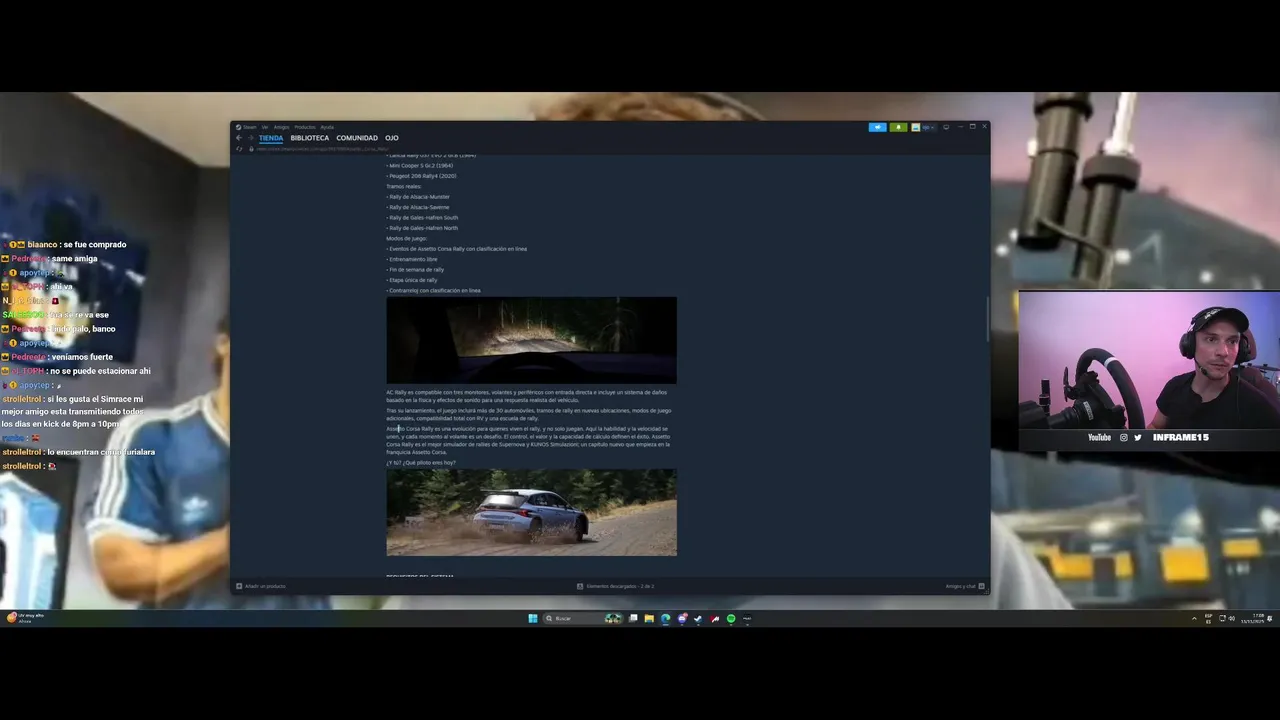Open volume control in system tray
The height and width of the screenshot is (720, 1280).
1232,618
